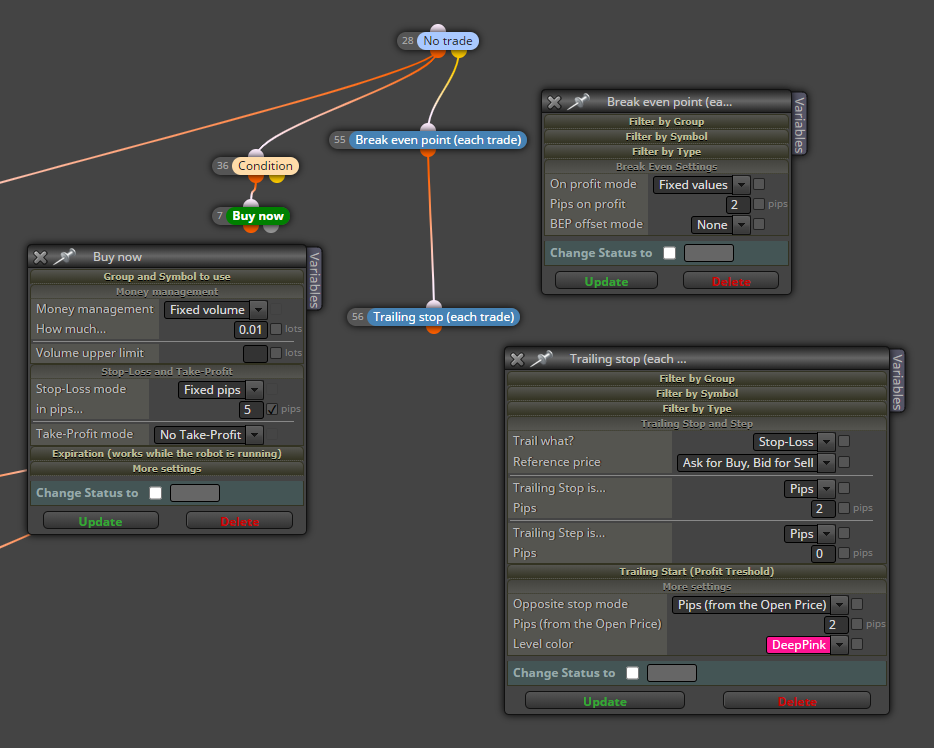This screenshot has width=934, height=748.
Task: Select the Condition node
Action: [266, 166]
